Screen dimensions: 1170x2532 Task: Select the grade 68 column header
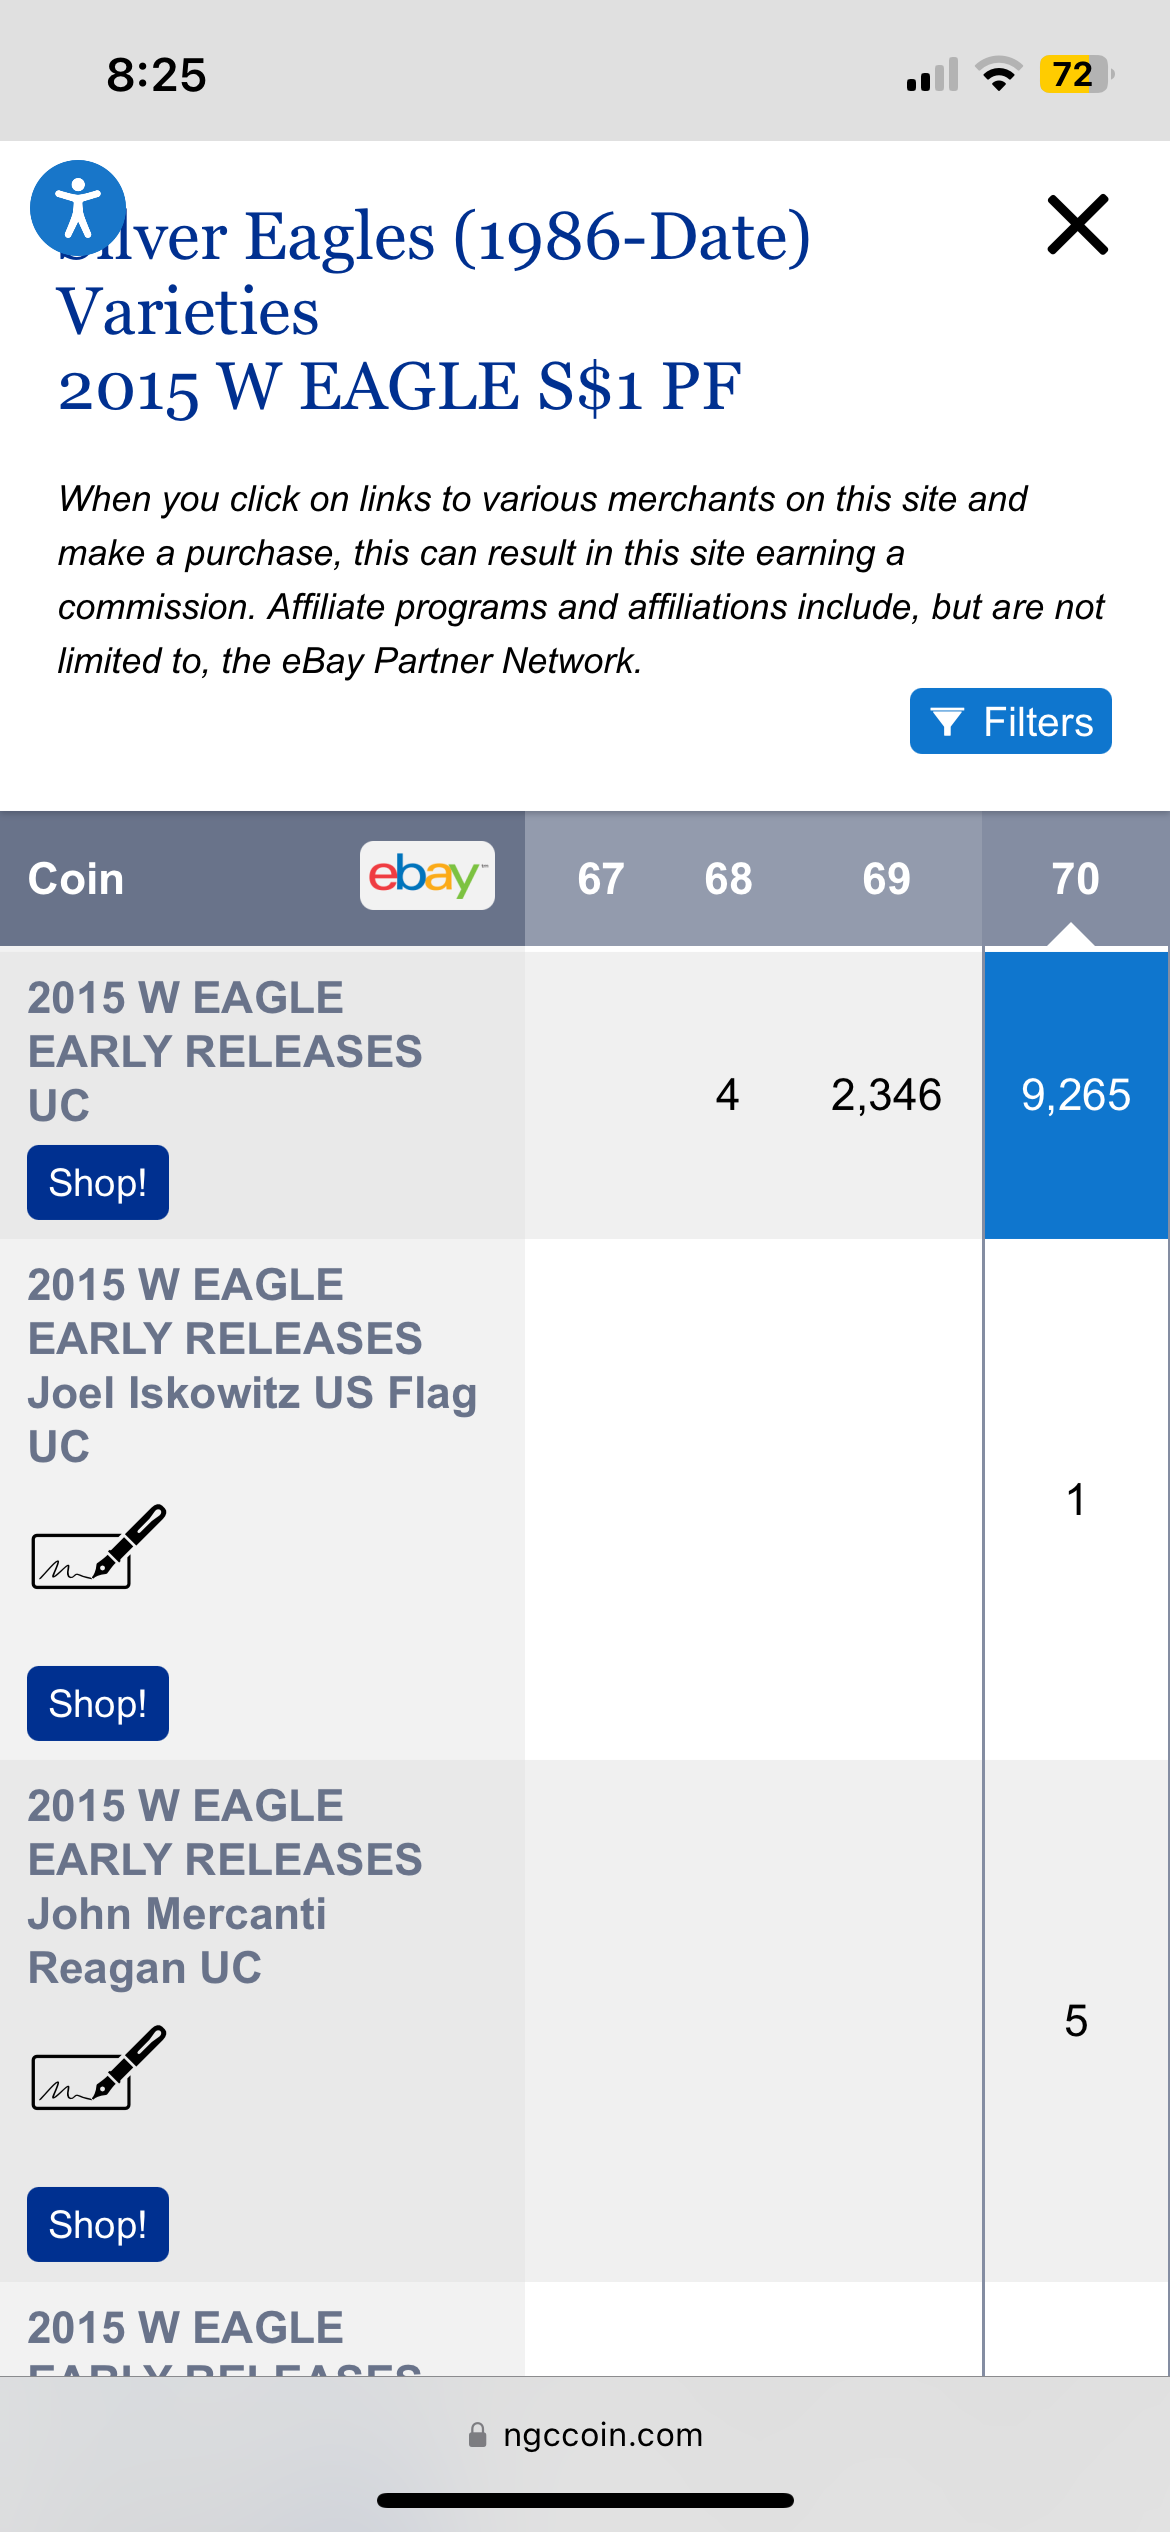click(x=728, y=879)
